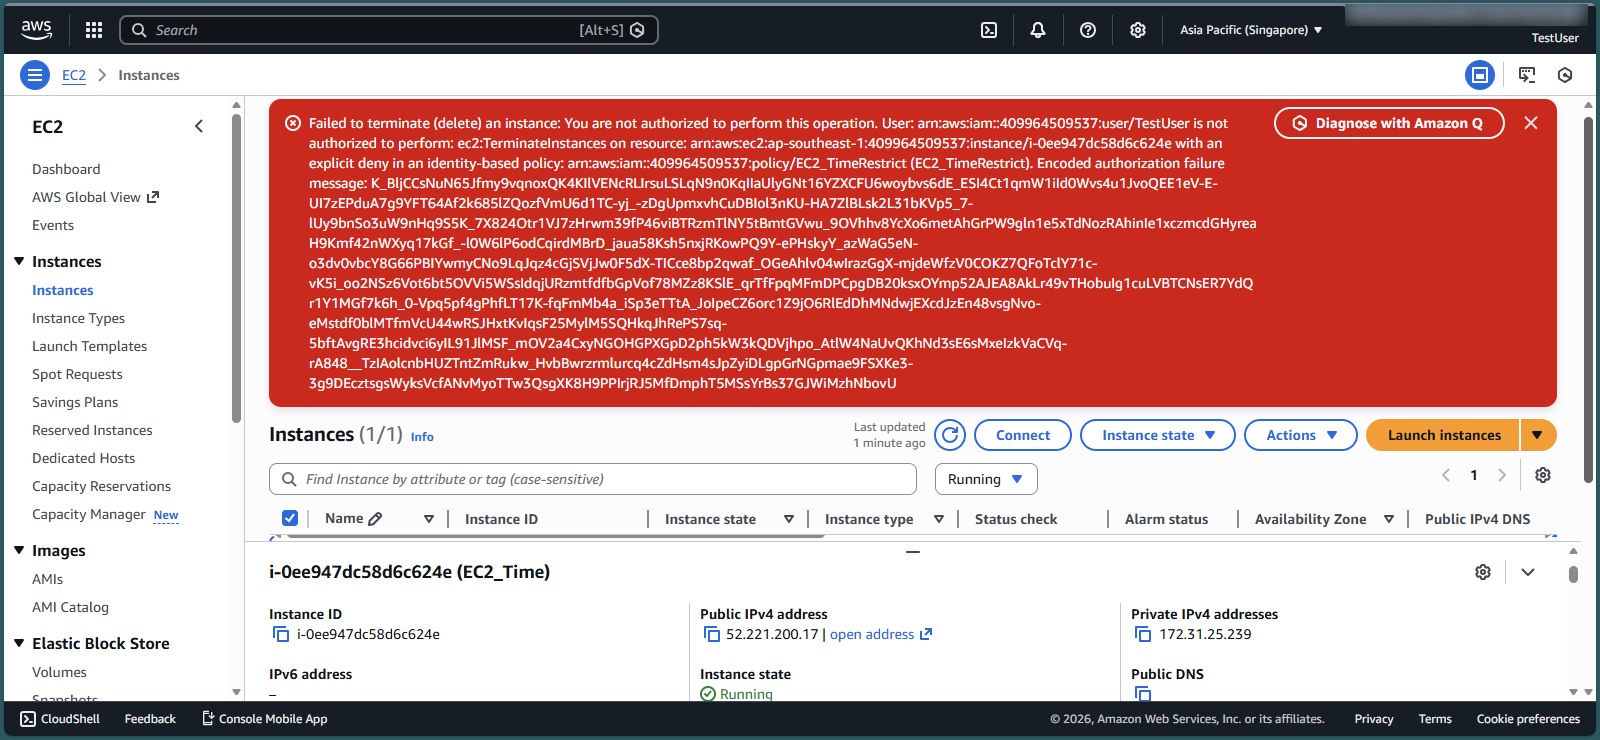Open Capacity Manager in sidebar
The width and height of the screenshot is (1600, 740).
[89, 514]
